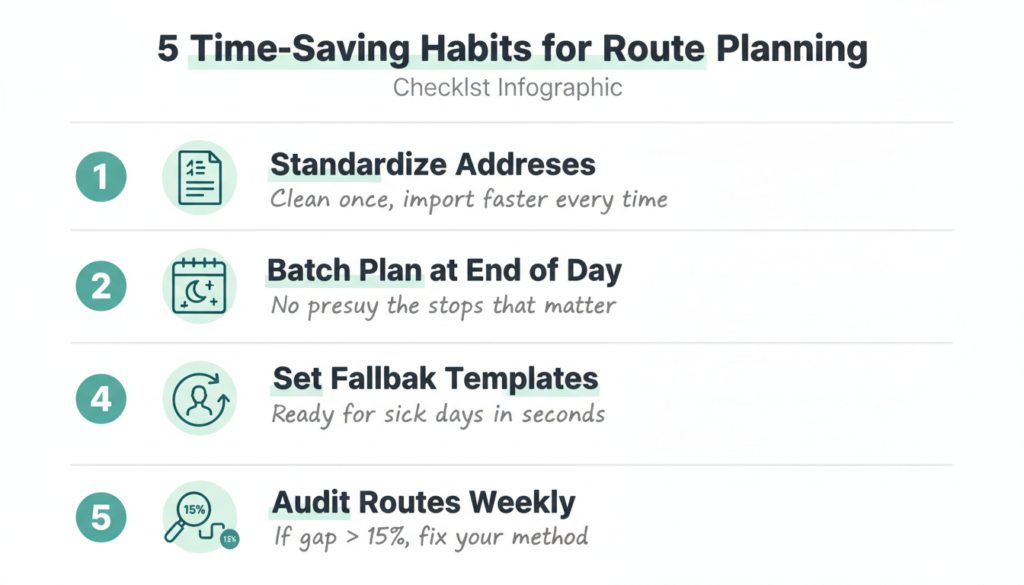Image resolution: width=1024 pixels, height=585 pixels.
Task: Select the number 1 green circle
Action: click(x=101, y=178)
